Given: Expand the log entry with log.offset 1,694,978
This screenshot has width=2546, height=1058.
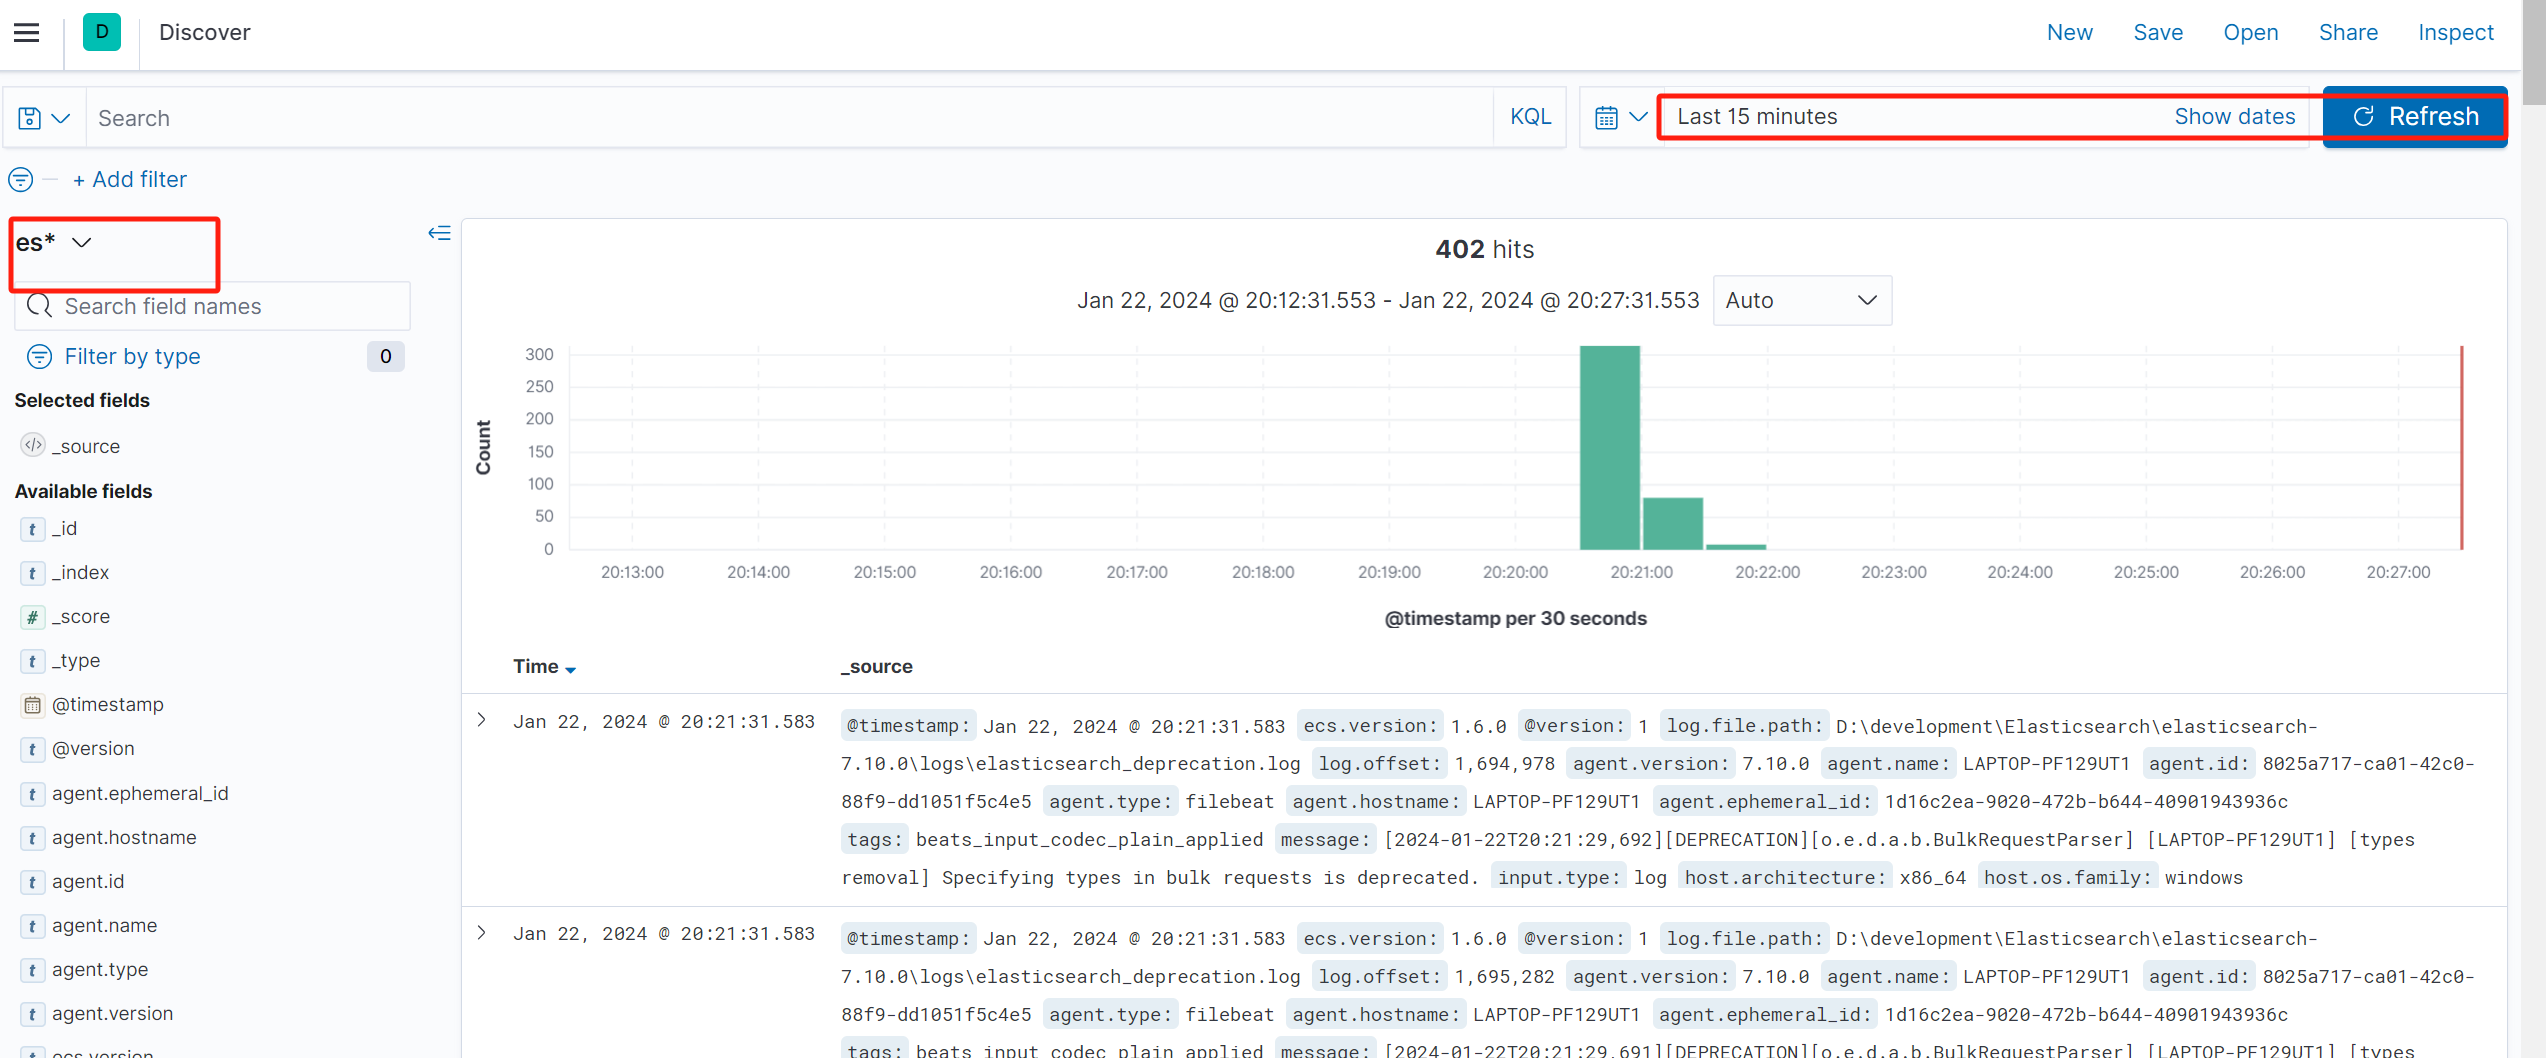Looking at the screenshot, I should [482, 720].
